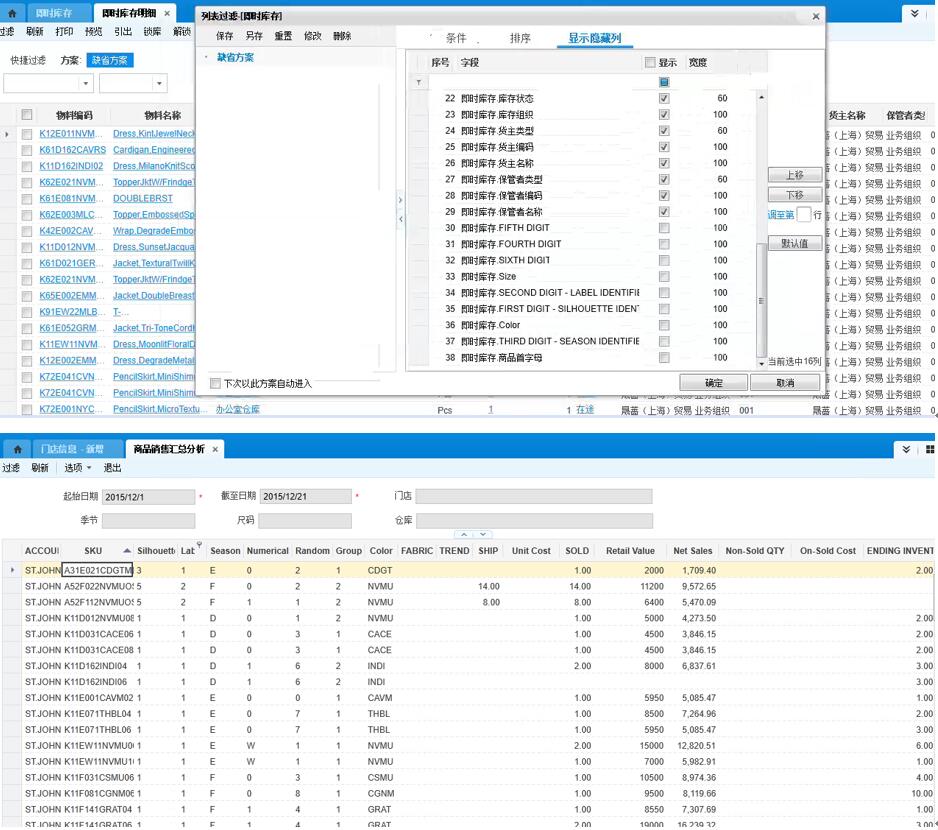Viewport: 938px width, 830px height.
Task: Click 重置 in the filter dialog toolbar
Action: coord(284,36)
